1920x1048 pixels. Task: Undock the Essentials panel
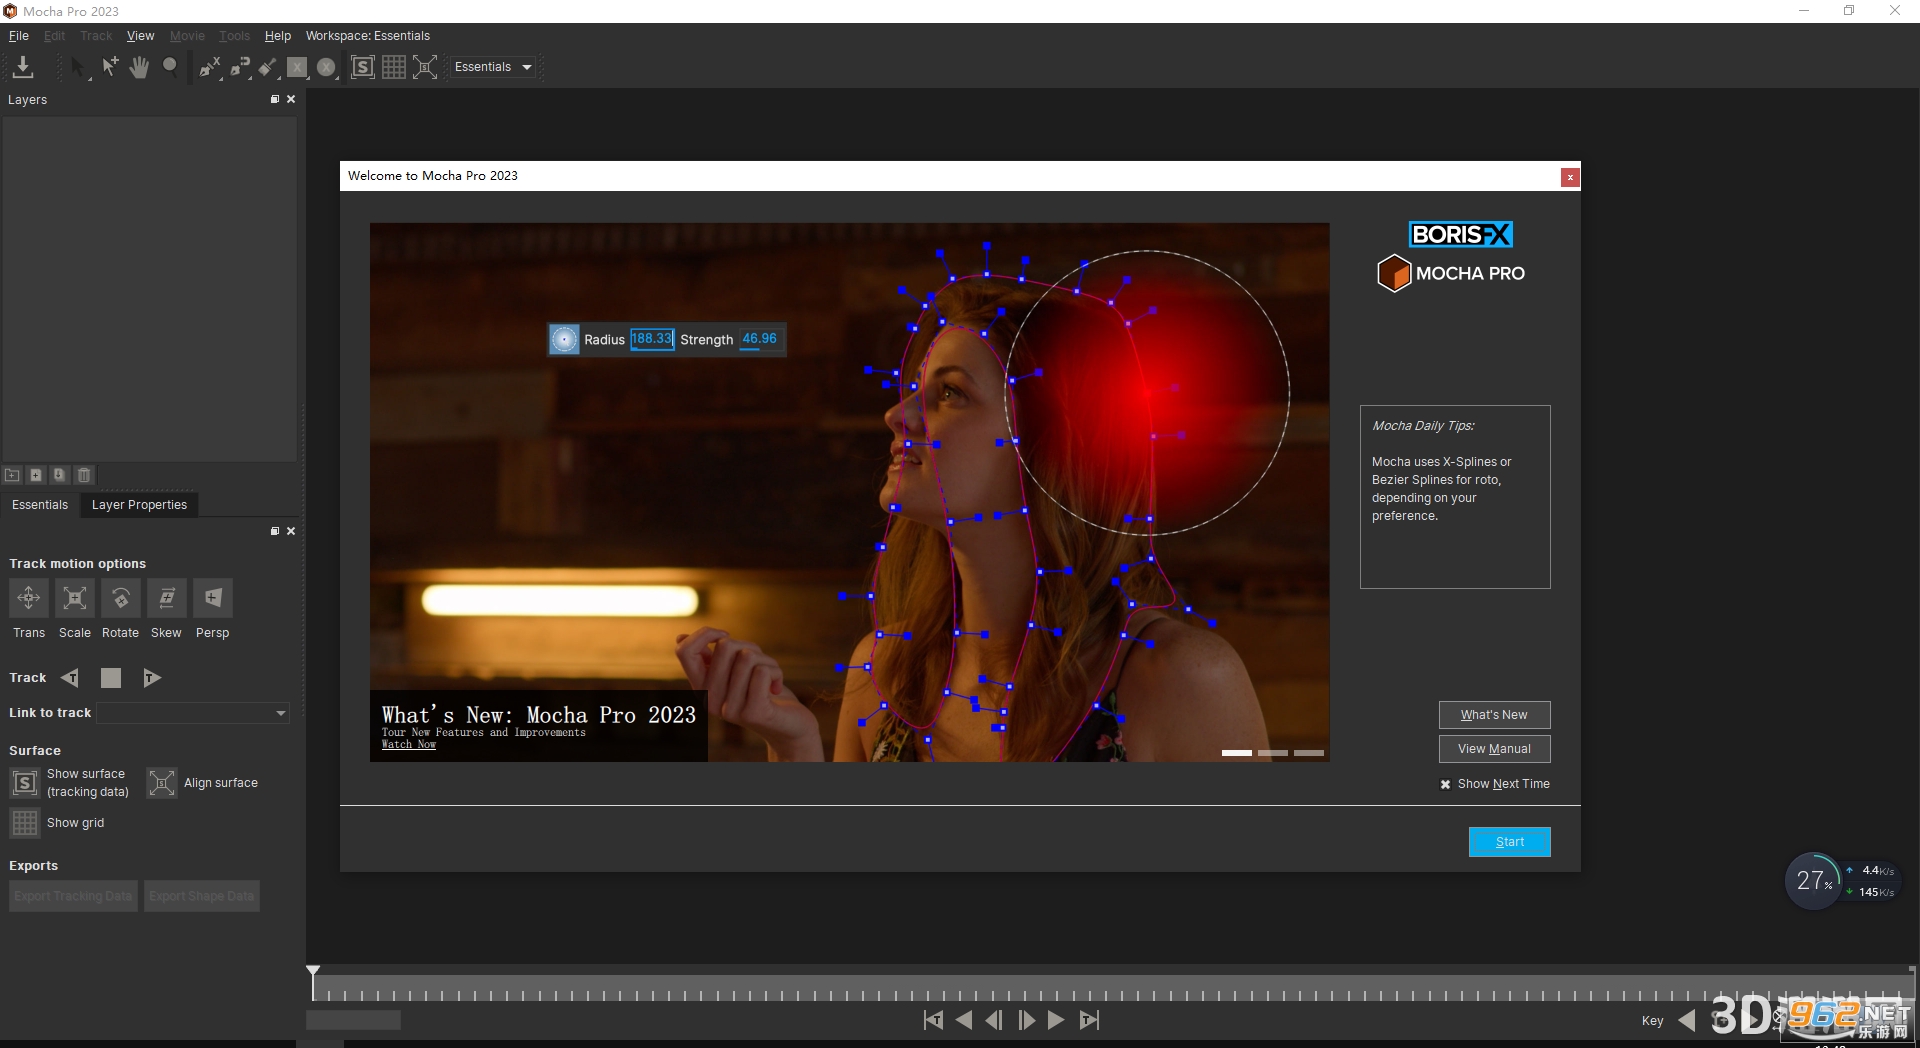(x=275, y=531)
